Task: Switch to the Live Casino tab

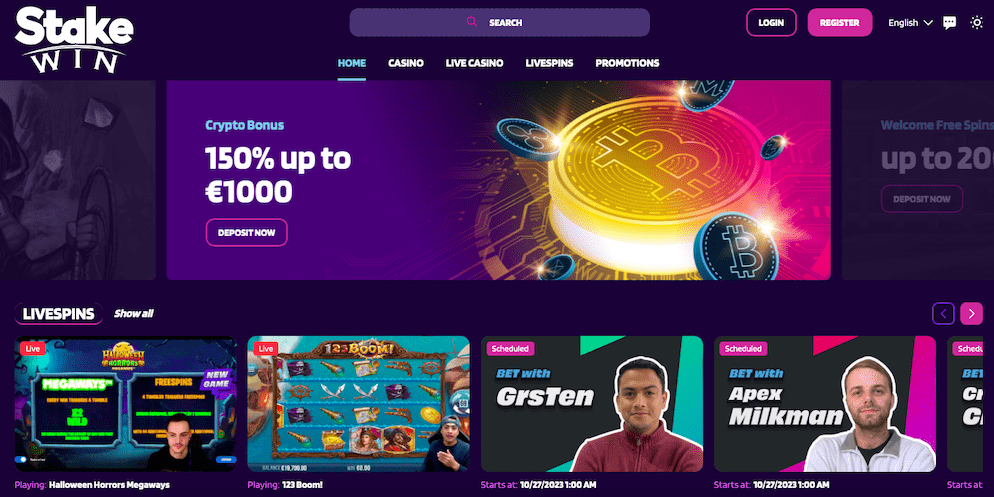Action: click(474, 63)
